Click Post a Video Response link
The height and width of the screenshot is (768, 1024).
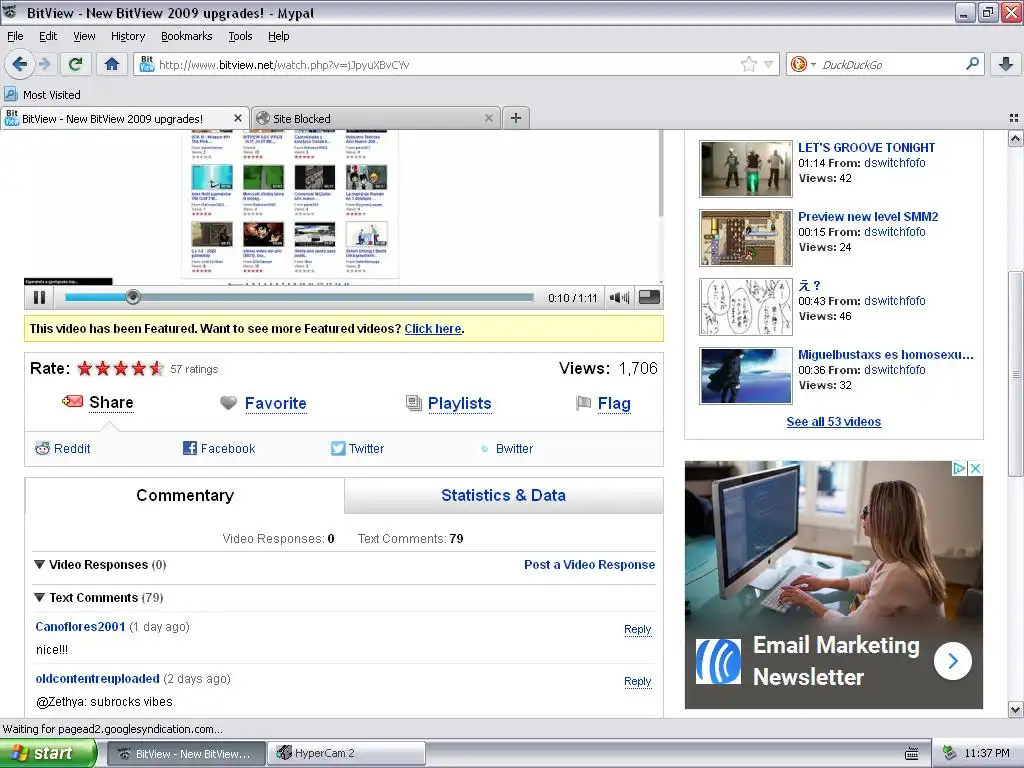pyautogui.click(x=589, y=564)
